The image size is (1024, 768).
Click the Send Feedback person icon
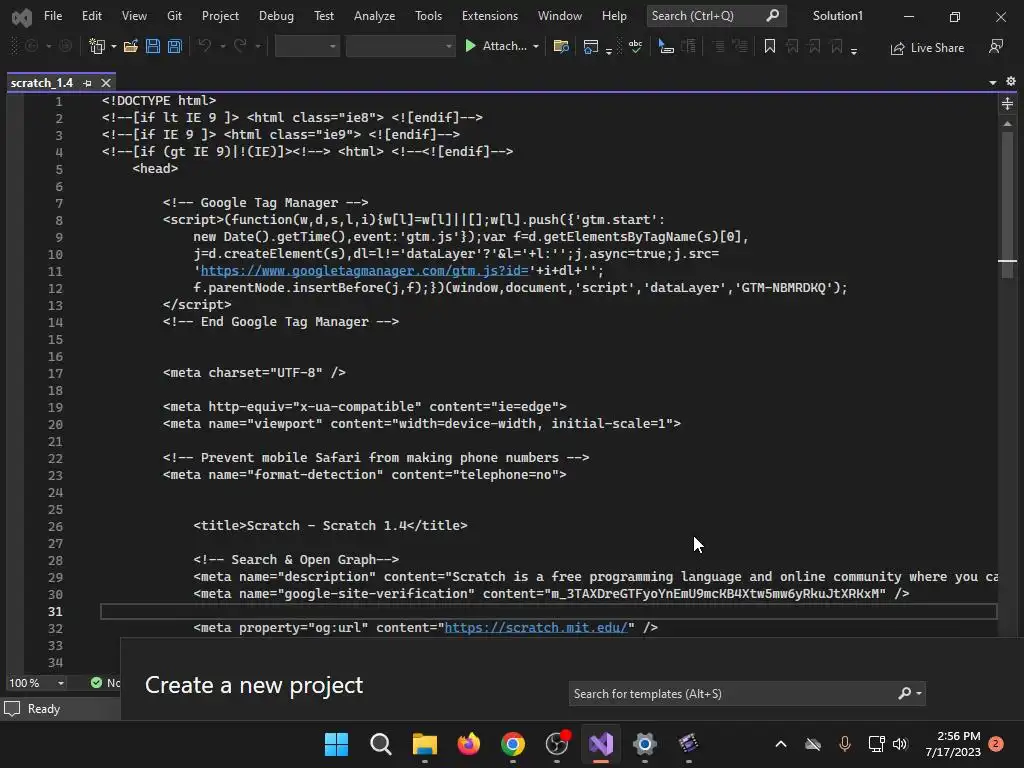[x=996, y=46]
